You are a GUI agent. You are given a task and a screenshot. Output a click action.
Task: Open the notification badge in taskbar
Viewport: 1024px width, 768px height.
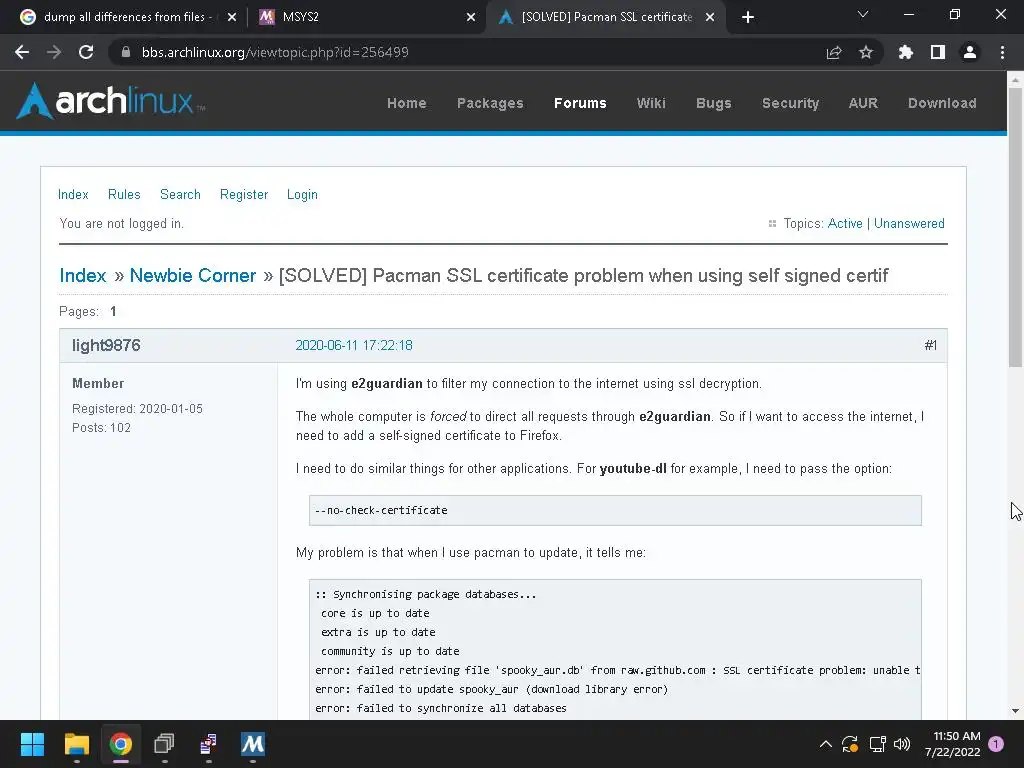[996, 744]
